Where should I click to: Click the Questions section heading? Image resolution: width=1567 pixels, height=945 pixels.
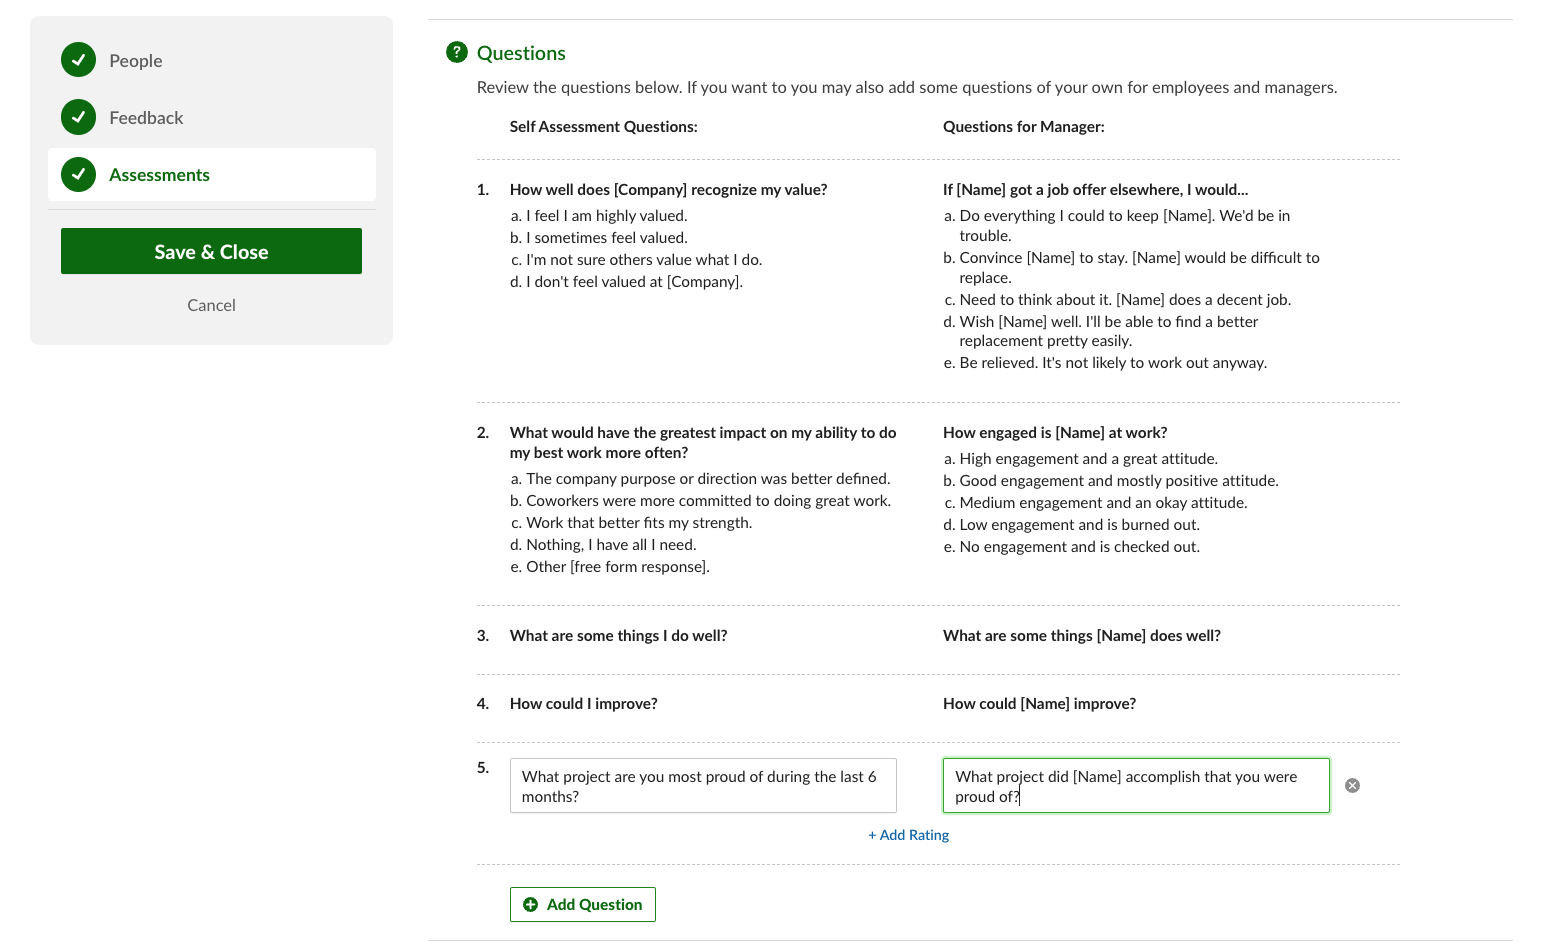click(x=521, y=53)
